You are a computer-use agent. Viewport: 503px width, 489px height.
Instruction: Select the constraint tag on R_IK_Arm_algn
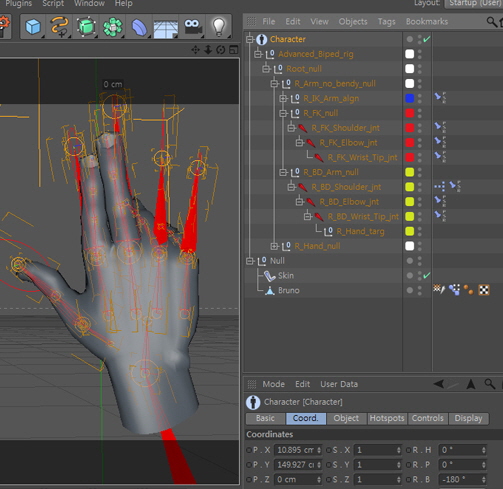[x=440, y=98]
